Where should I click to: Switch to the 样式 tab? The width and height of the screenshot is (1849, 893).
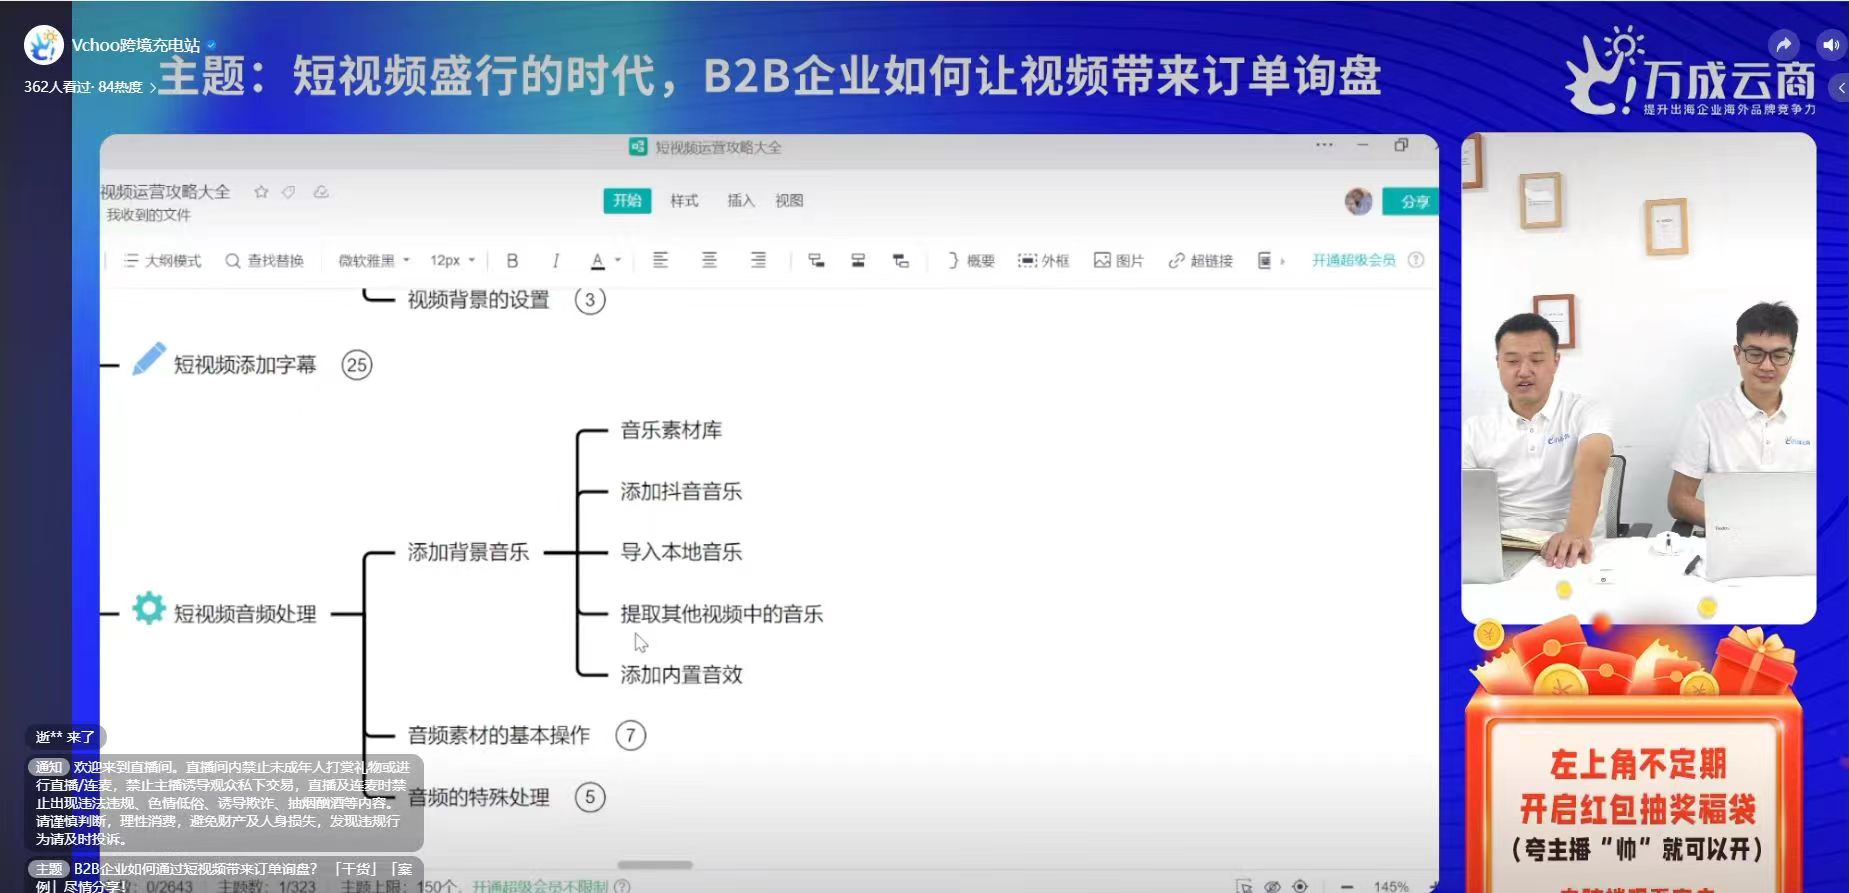click(x=684, y=201)
